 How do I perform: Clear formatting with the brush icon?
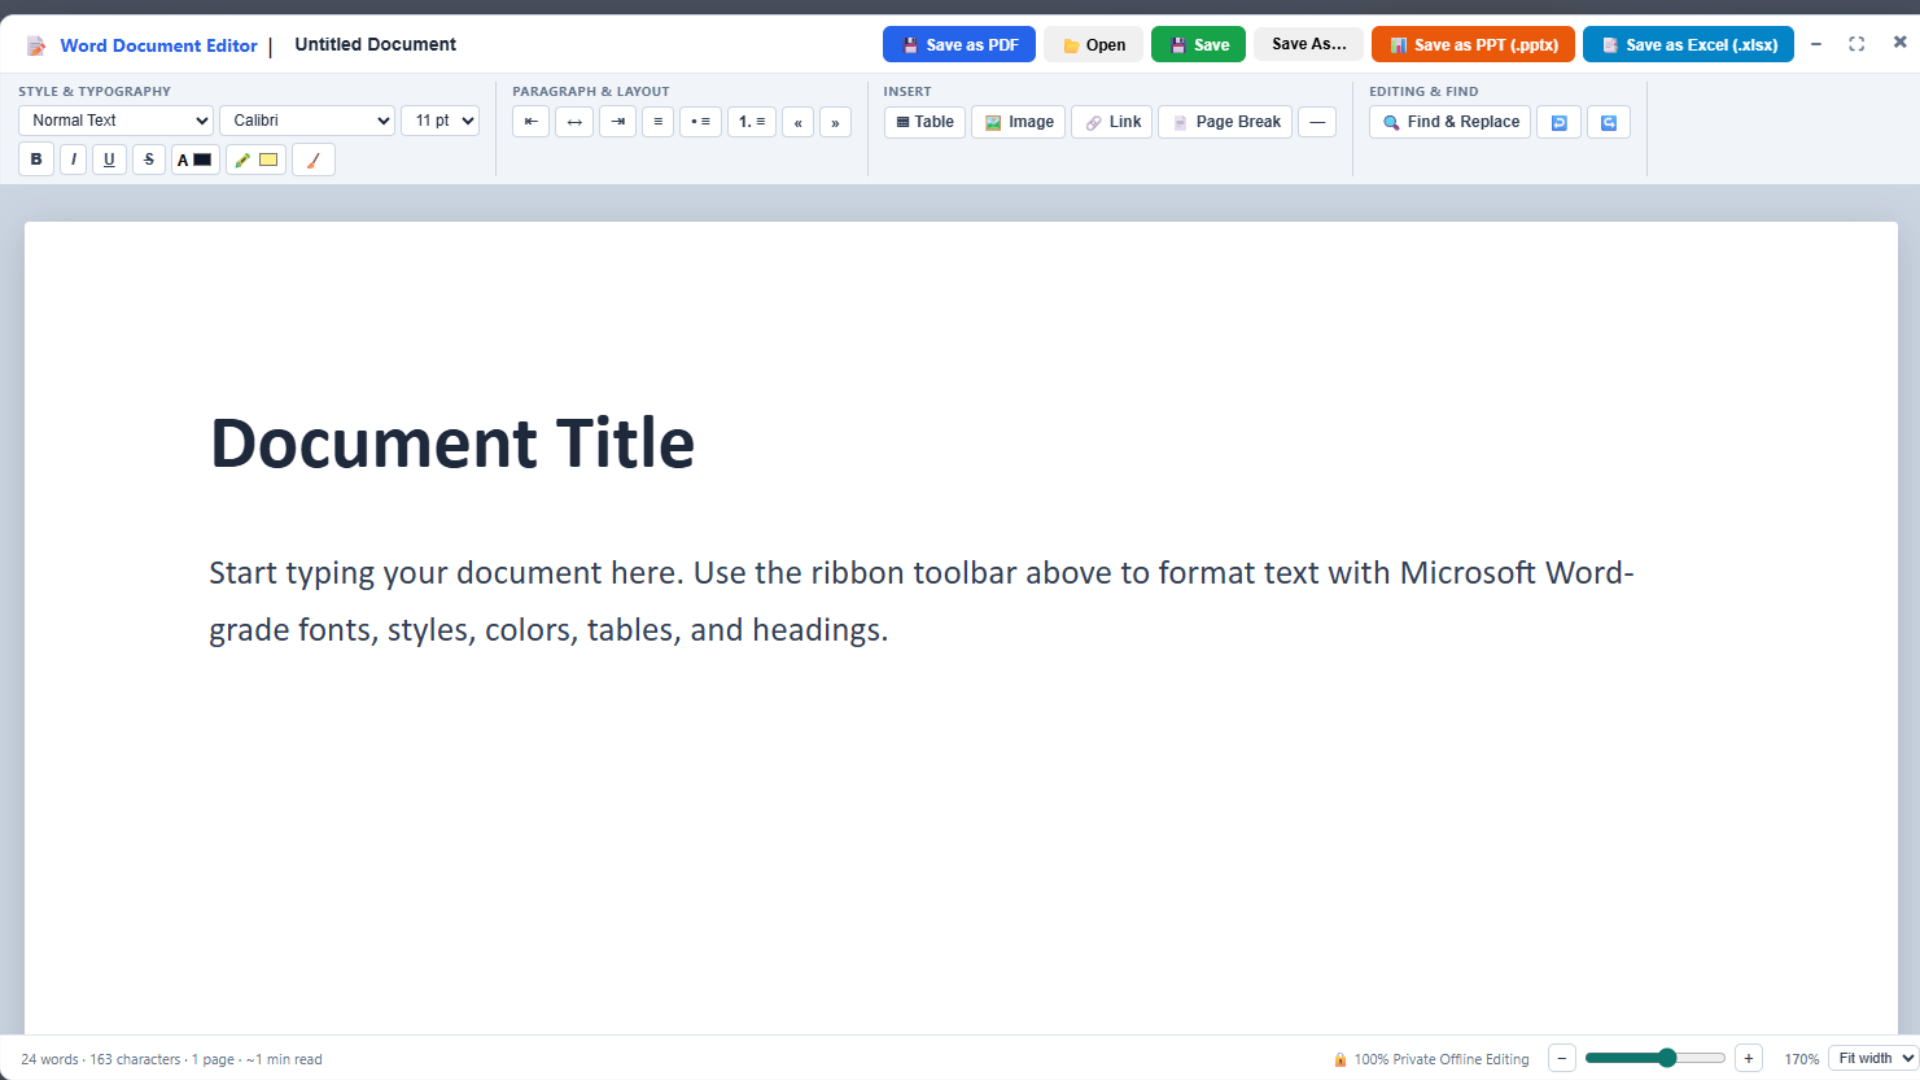pyautogui.click(x=313, y=160)
